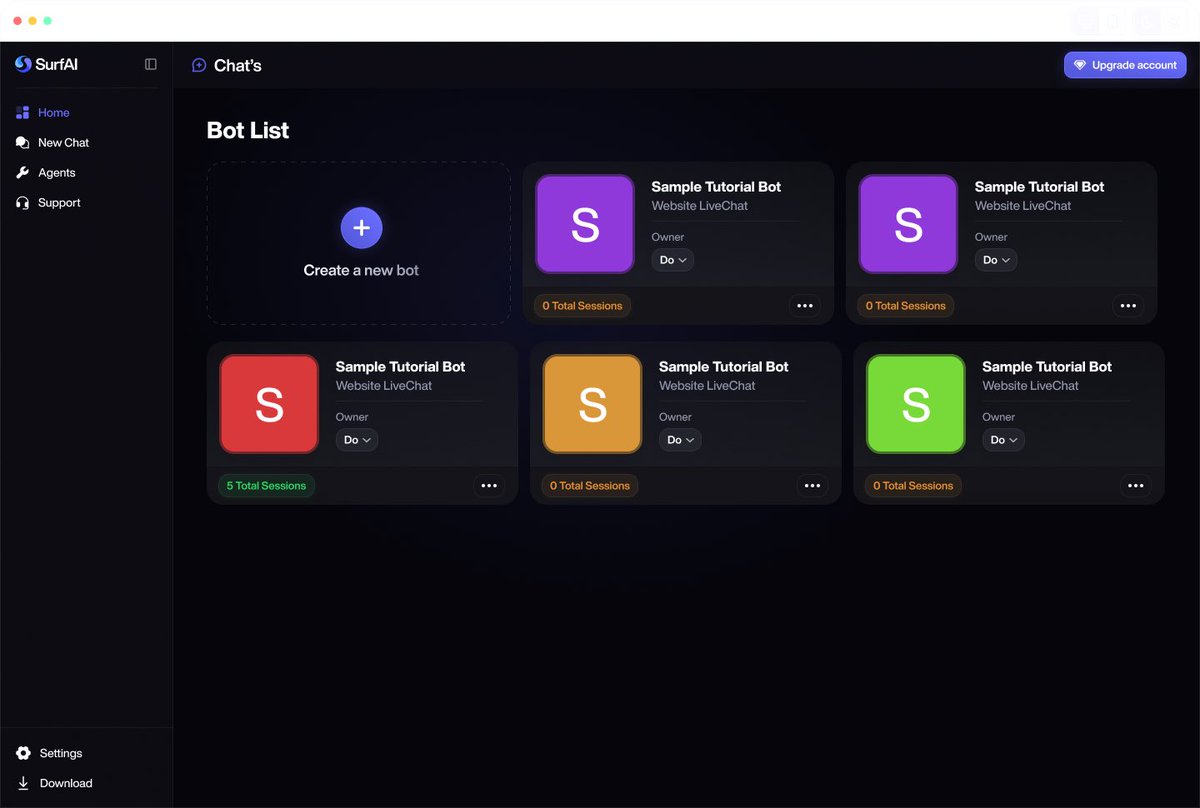The width and height of the screenshot is (1200, 808).
Task: Open more options on the orange bot card
Action: tap(812, 486)
